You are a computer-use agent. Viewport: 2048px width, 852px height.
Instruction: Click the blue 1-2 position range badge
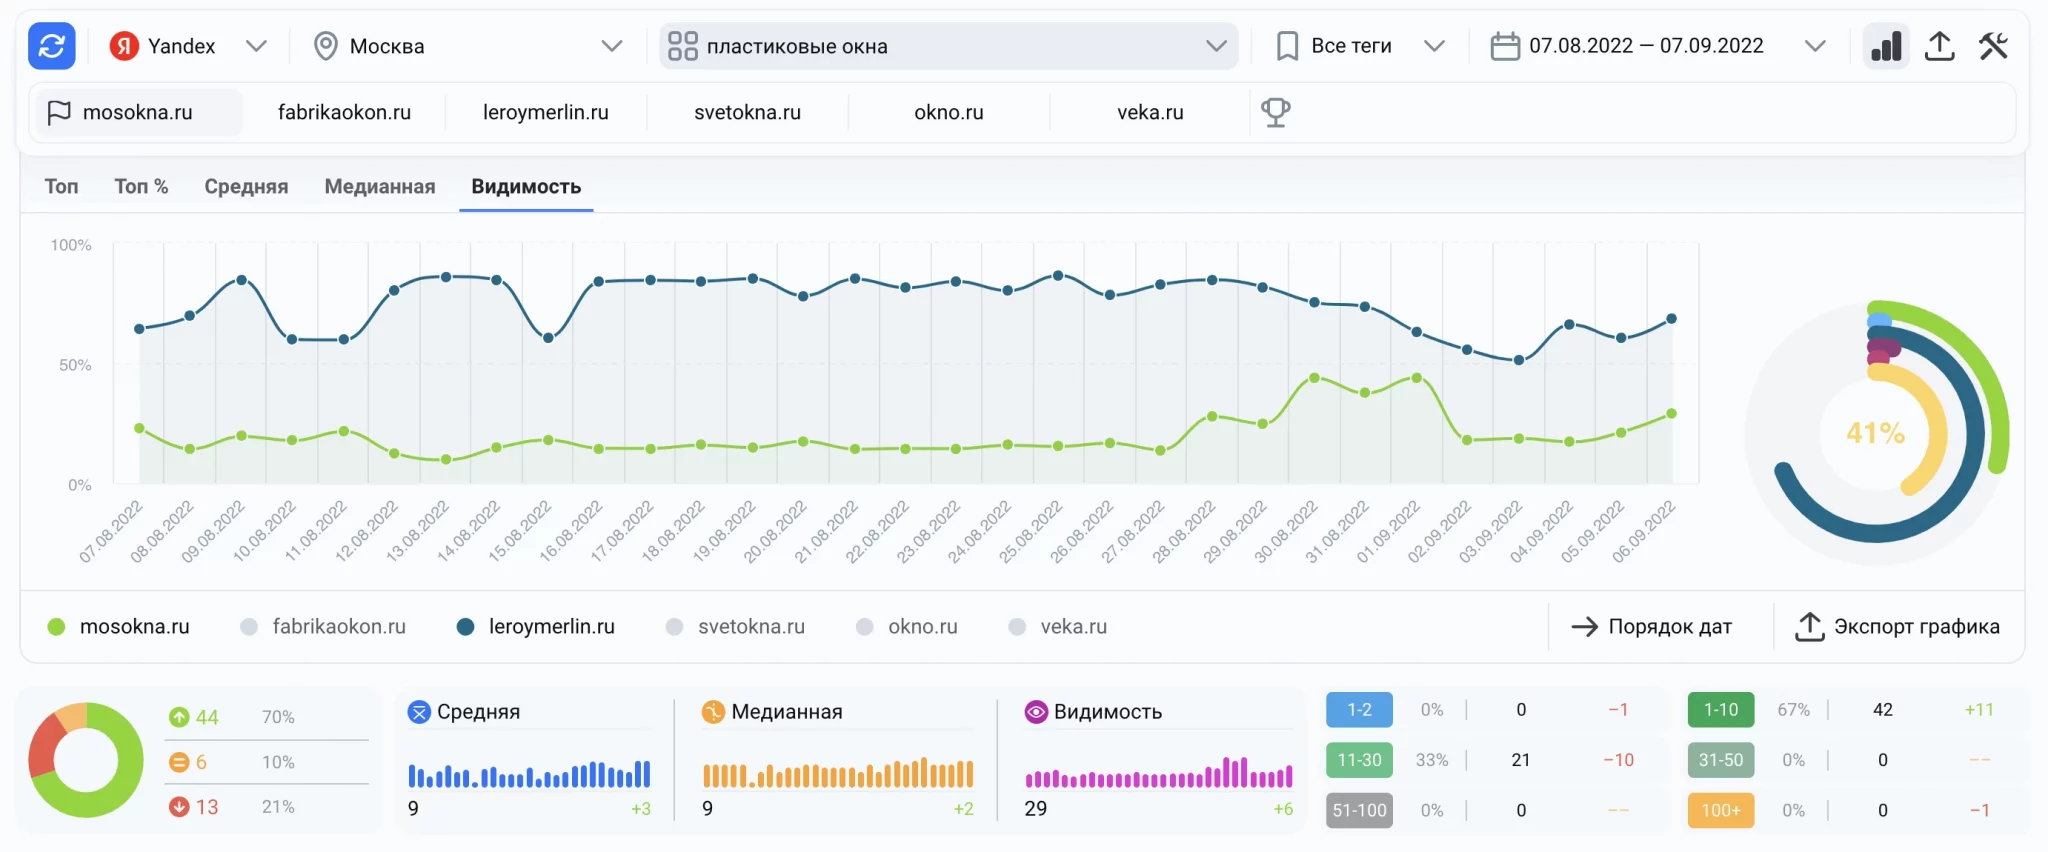pos(1359,710)
